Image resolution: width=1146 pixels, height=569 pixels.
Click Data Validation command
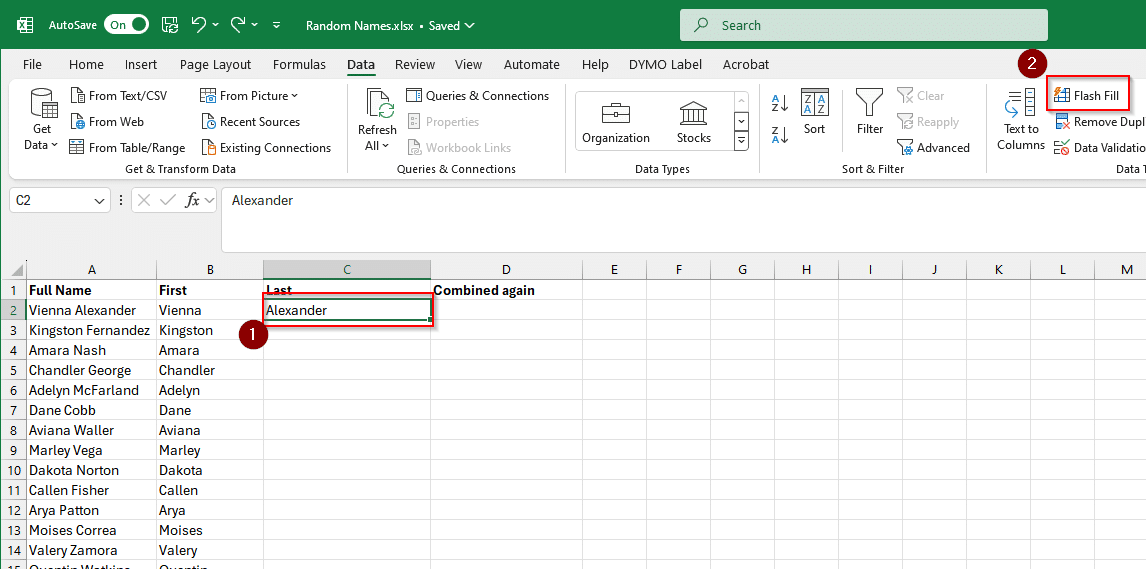click(1098, 148)
